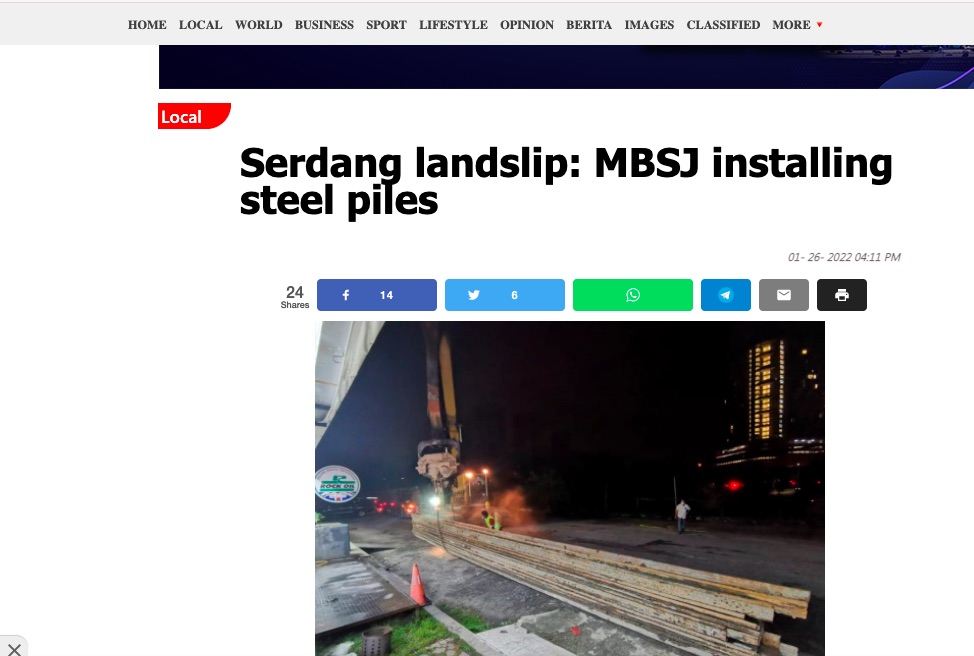Viewport: 974px width, 656px height.
Task: Go to the LIFESTYLE section
Action: (x=453, y=25)
